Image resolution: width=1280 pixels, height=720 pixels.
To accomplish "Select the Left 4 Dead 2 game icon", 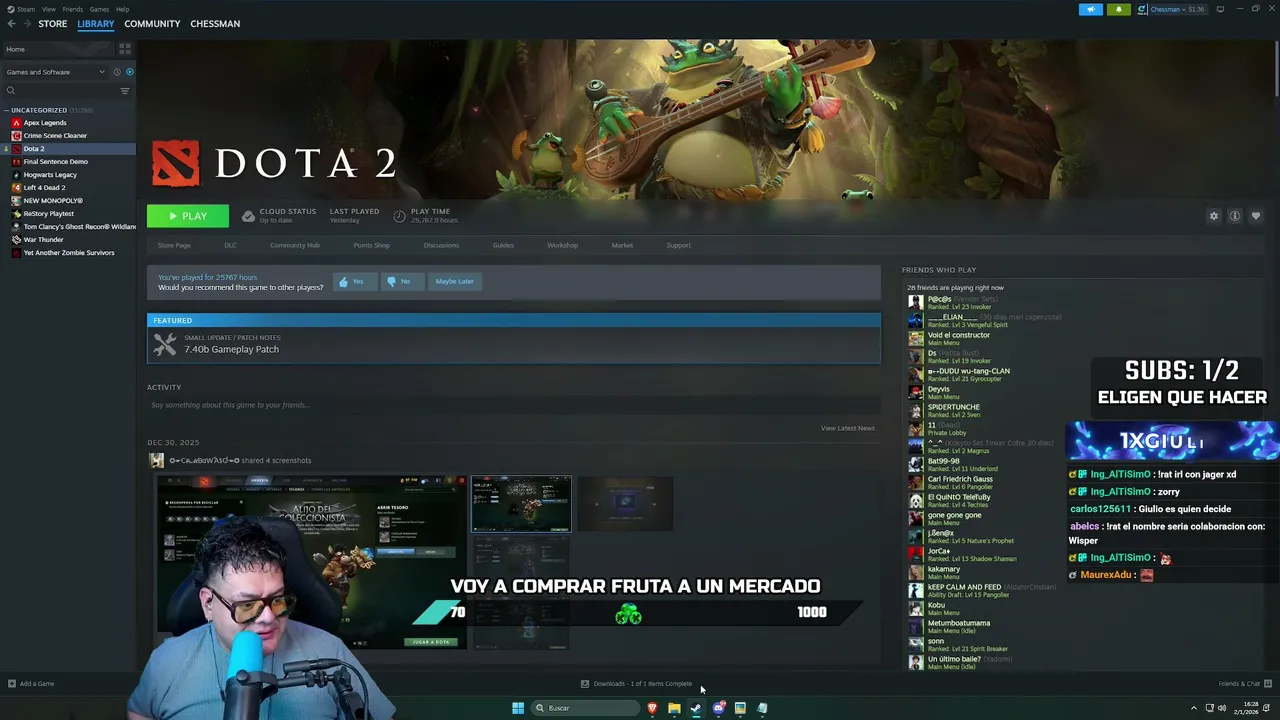I will click(16, 188).
